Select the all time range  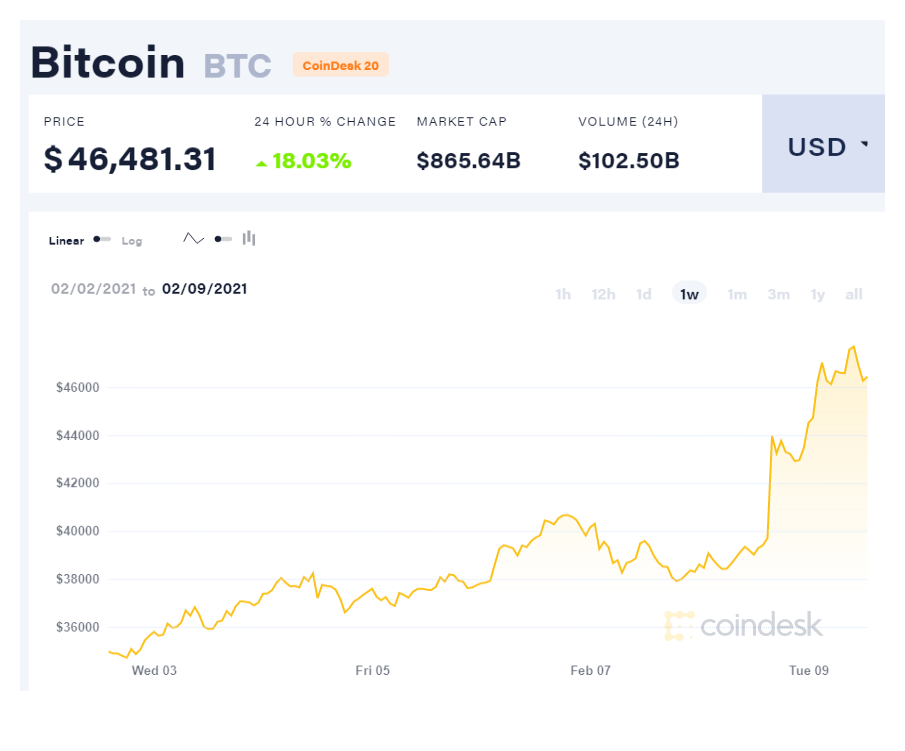pos(853,294)
